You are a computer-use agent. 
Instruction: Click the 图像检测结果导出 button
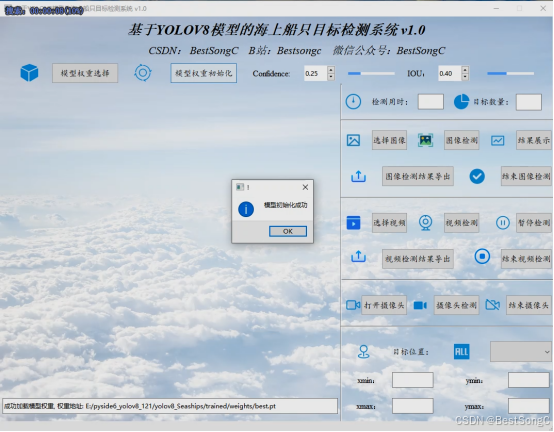coord(418,176)
